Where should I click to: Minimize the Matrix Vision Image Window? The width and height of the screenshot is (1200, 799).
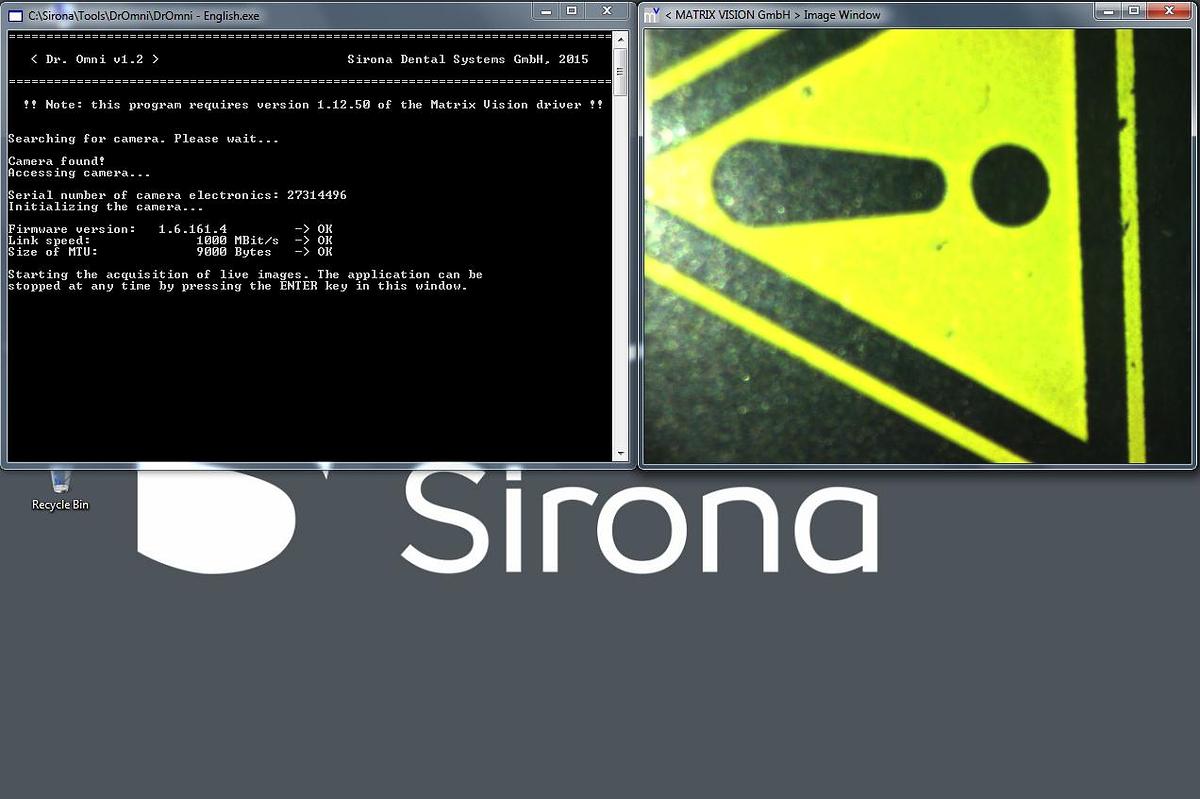coord(1106,11)
